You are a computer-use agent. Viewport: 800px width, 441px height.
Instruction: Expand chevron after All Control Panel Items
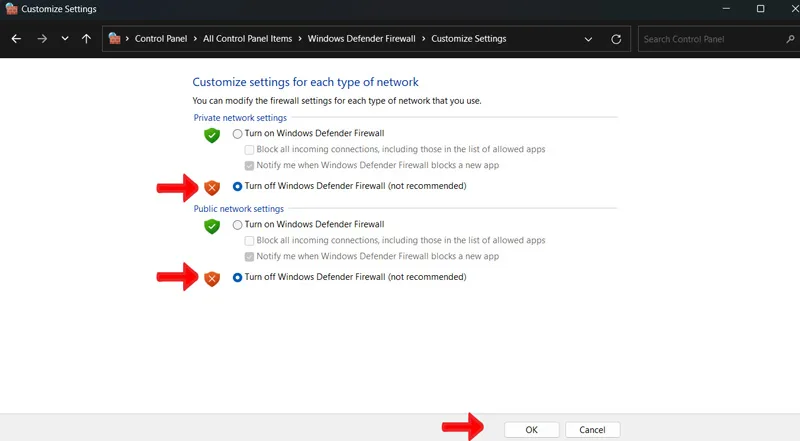coord(300,39)
